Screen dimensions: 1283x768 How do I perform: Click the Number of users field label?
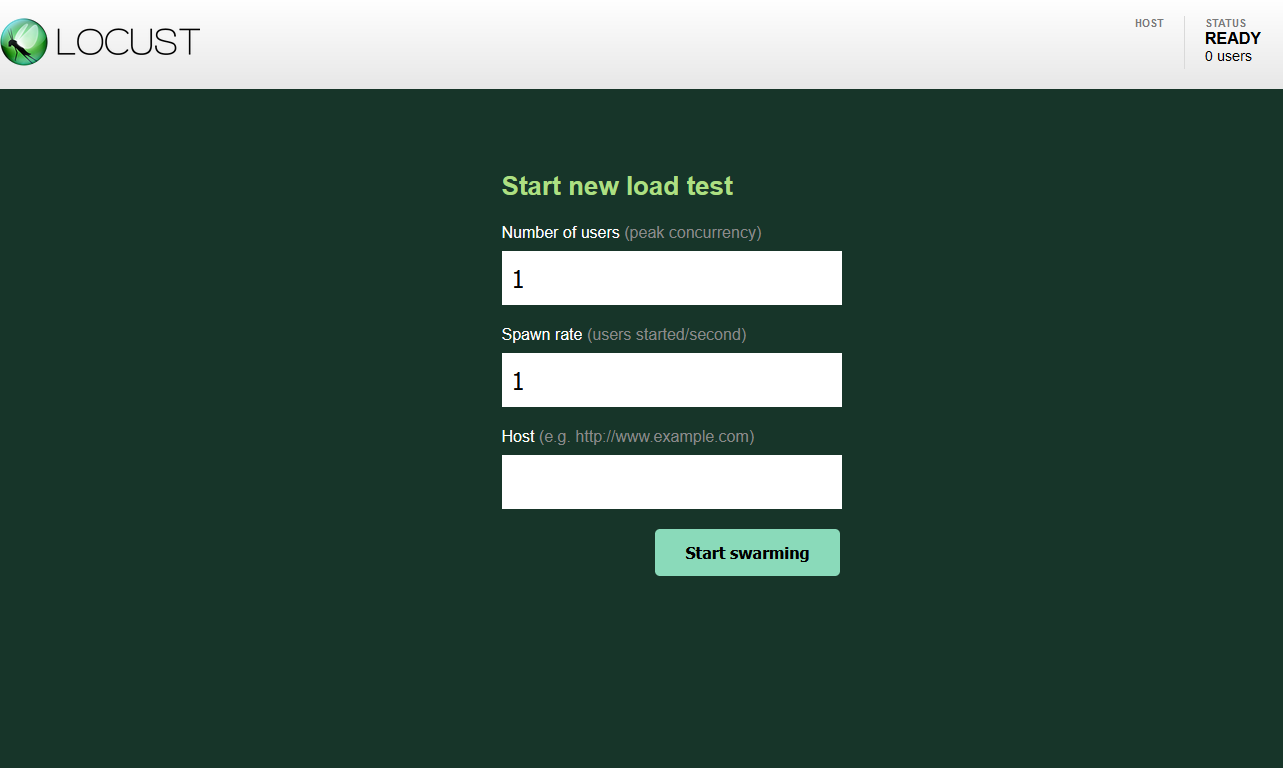coord(560,232)
